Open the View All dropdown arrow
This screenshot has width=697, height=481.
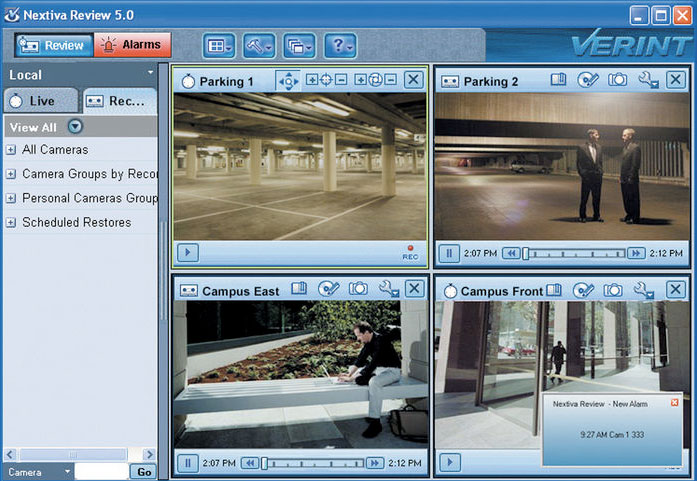(x=75, y=127)
